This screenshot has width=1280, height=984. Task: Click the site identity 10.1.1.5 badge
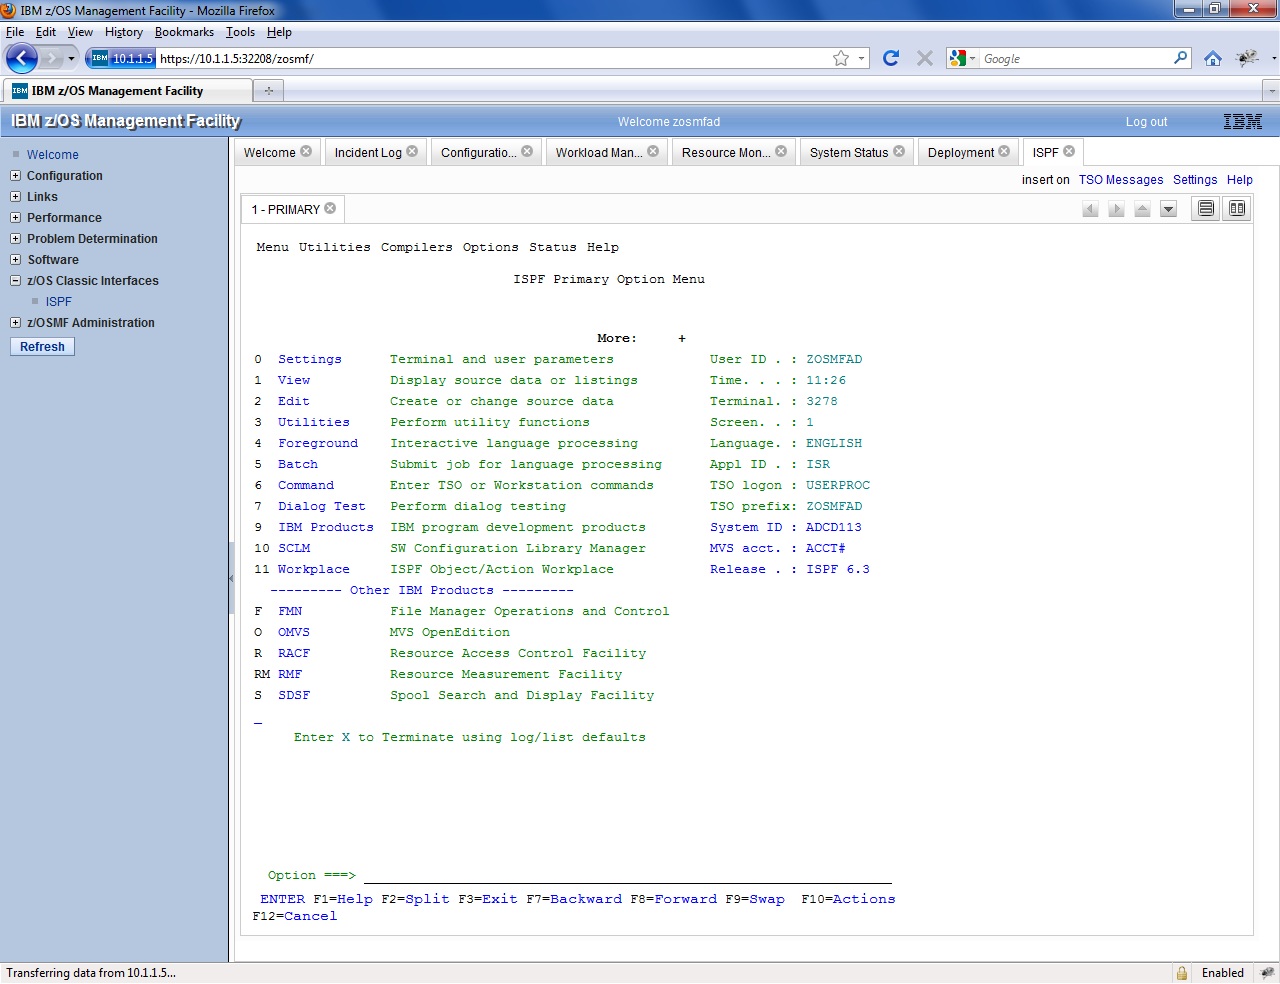click(x=122, y=58)
